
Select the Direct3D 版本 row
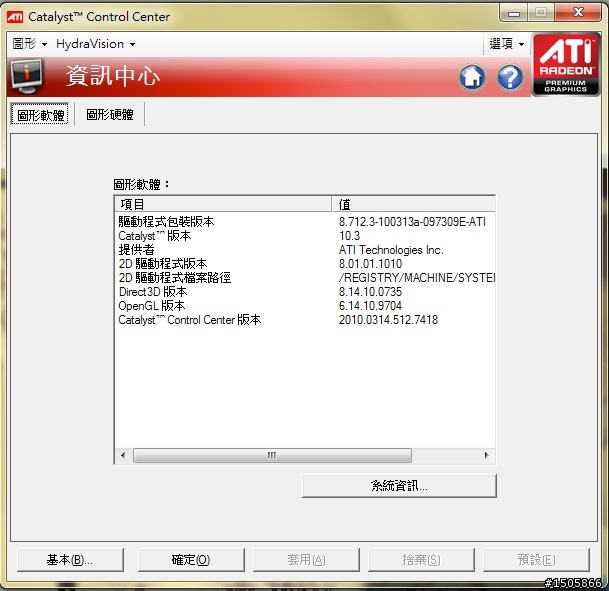coord(305,292)
